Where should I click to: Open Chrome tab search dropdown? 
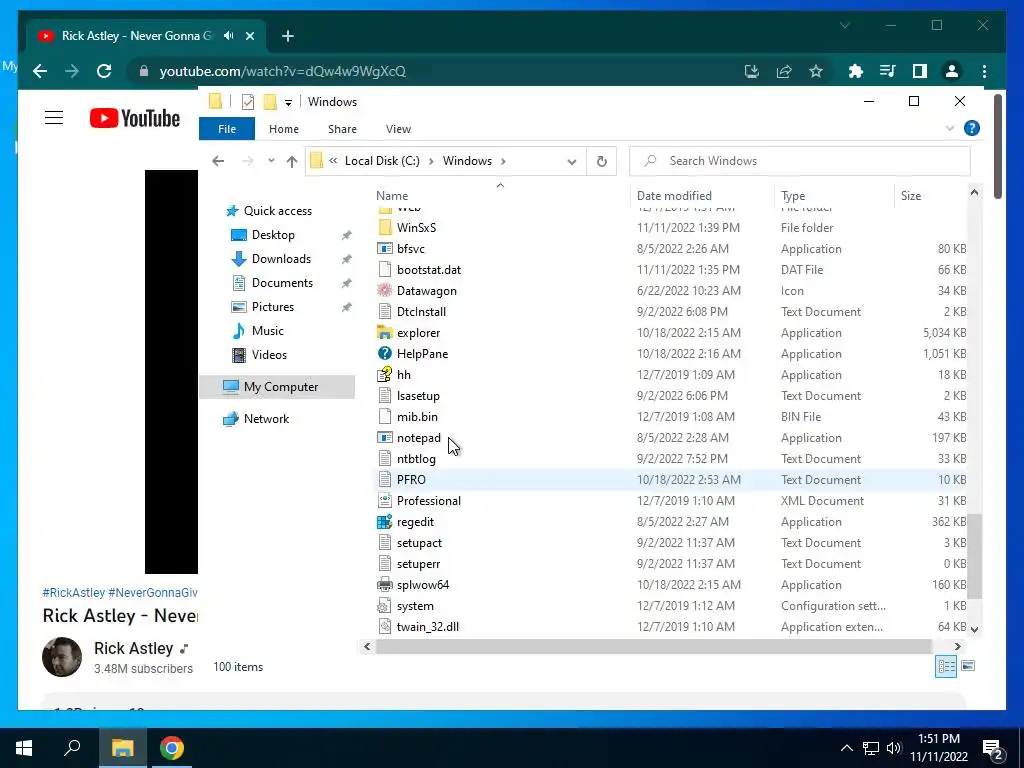coord(844,25)
